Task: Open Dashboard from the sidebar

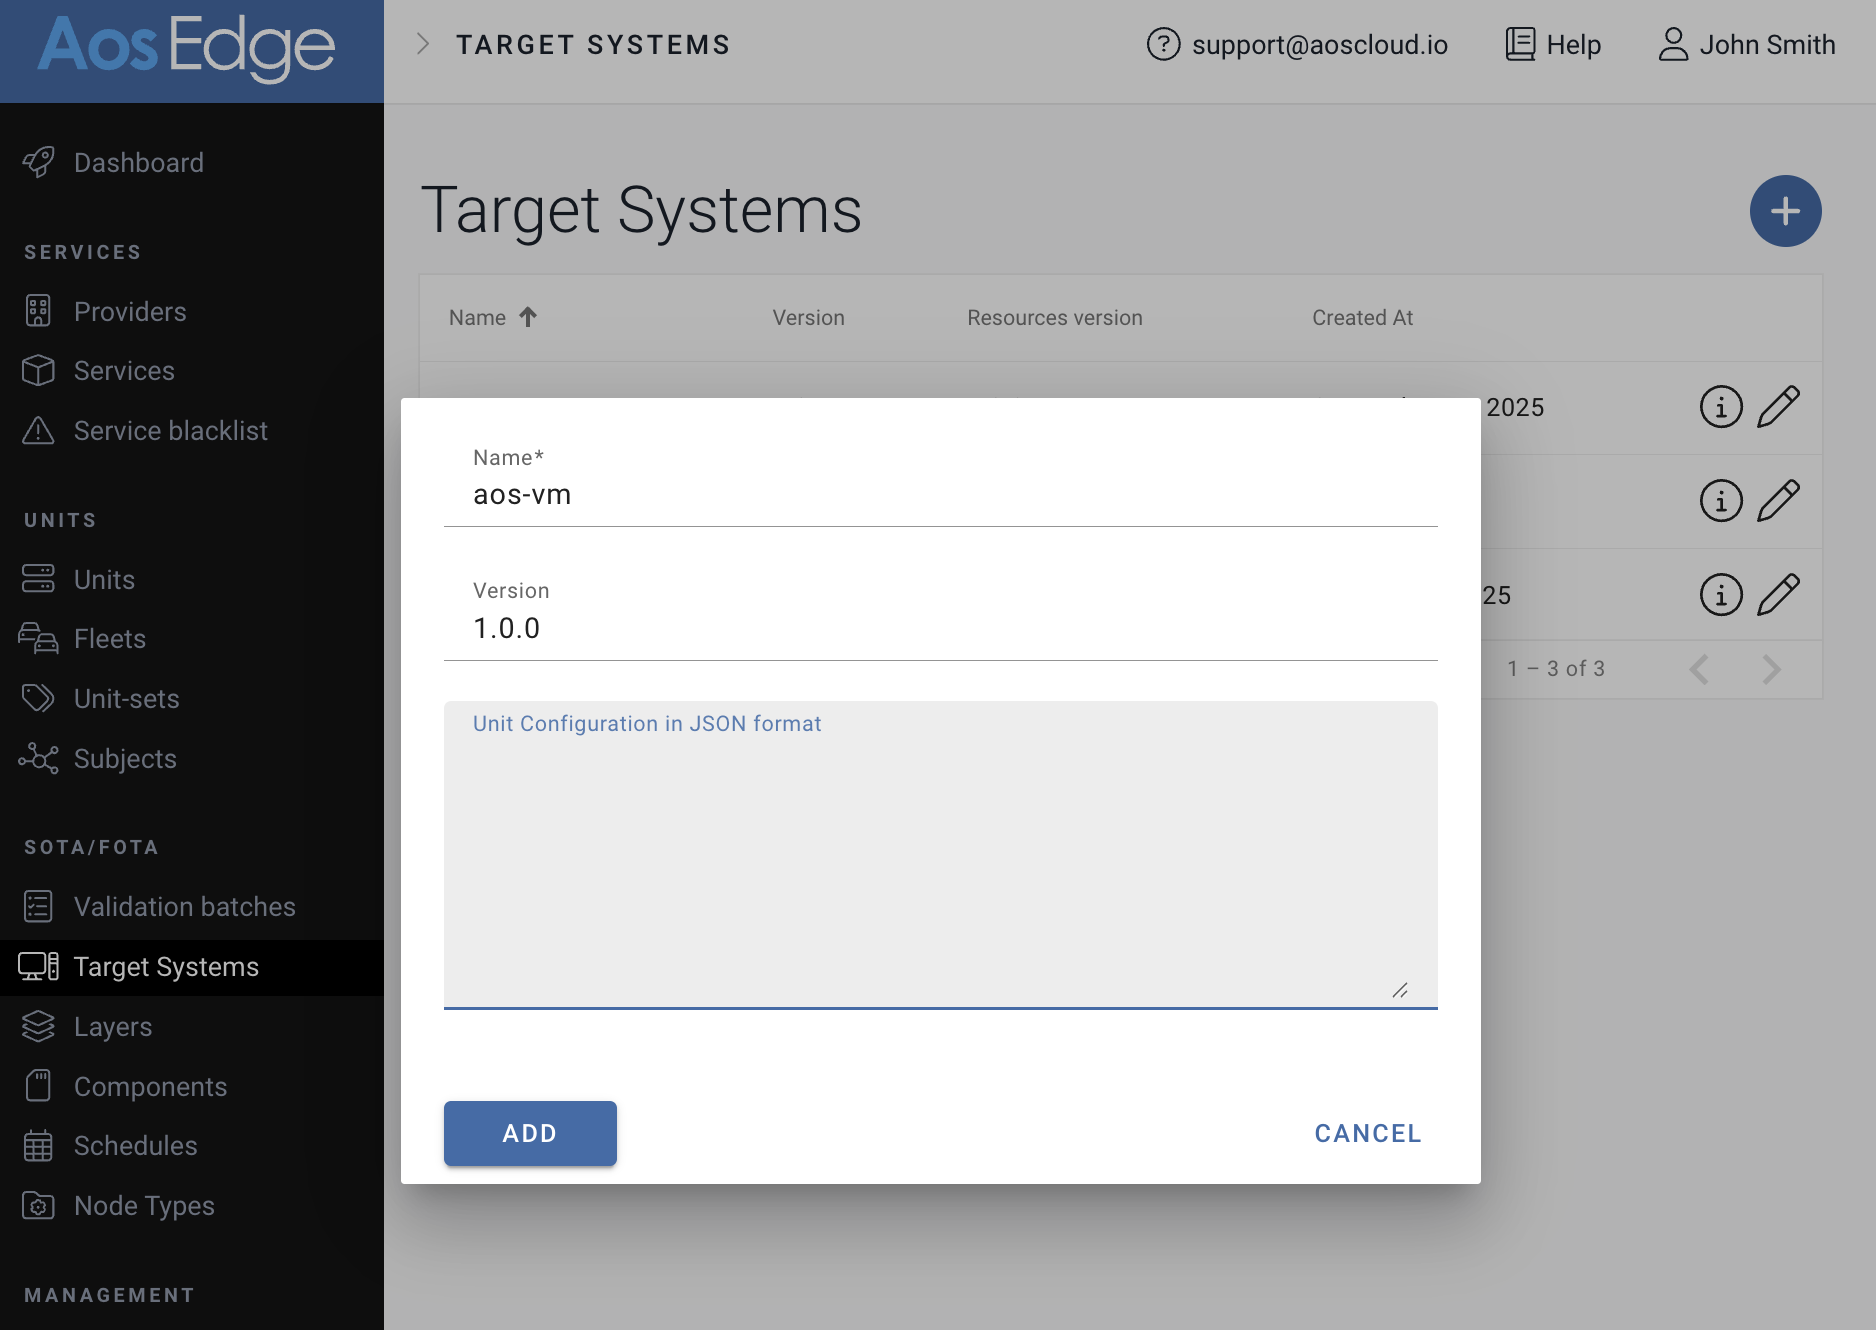Action: tap(138, 163)
